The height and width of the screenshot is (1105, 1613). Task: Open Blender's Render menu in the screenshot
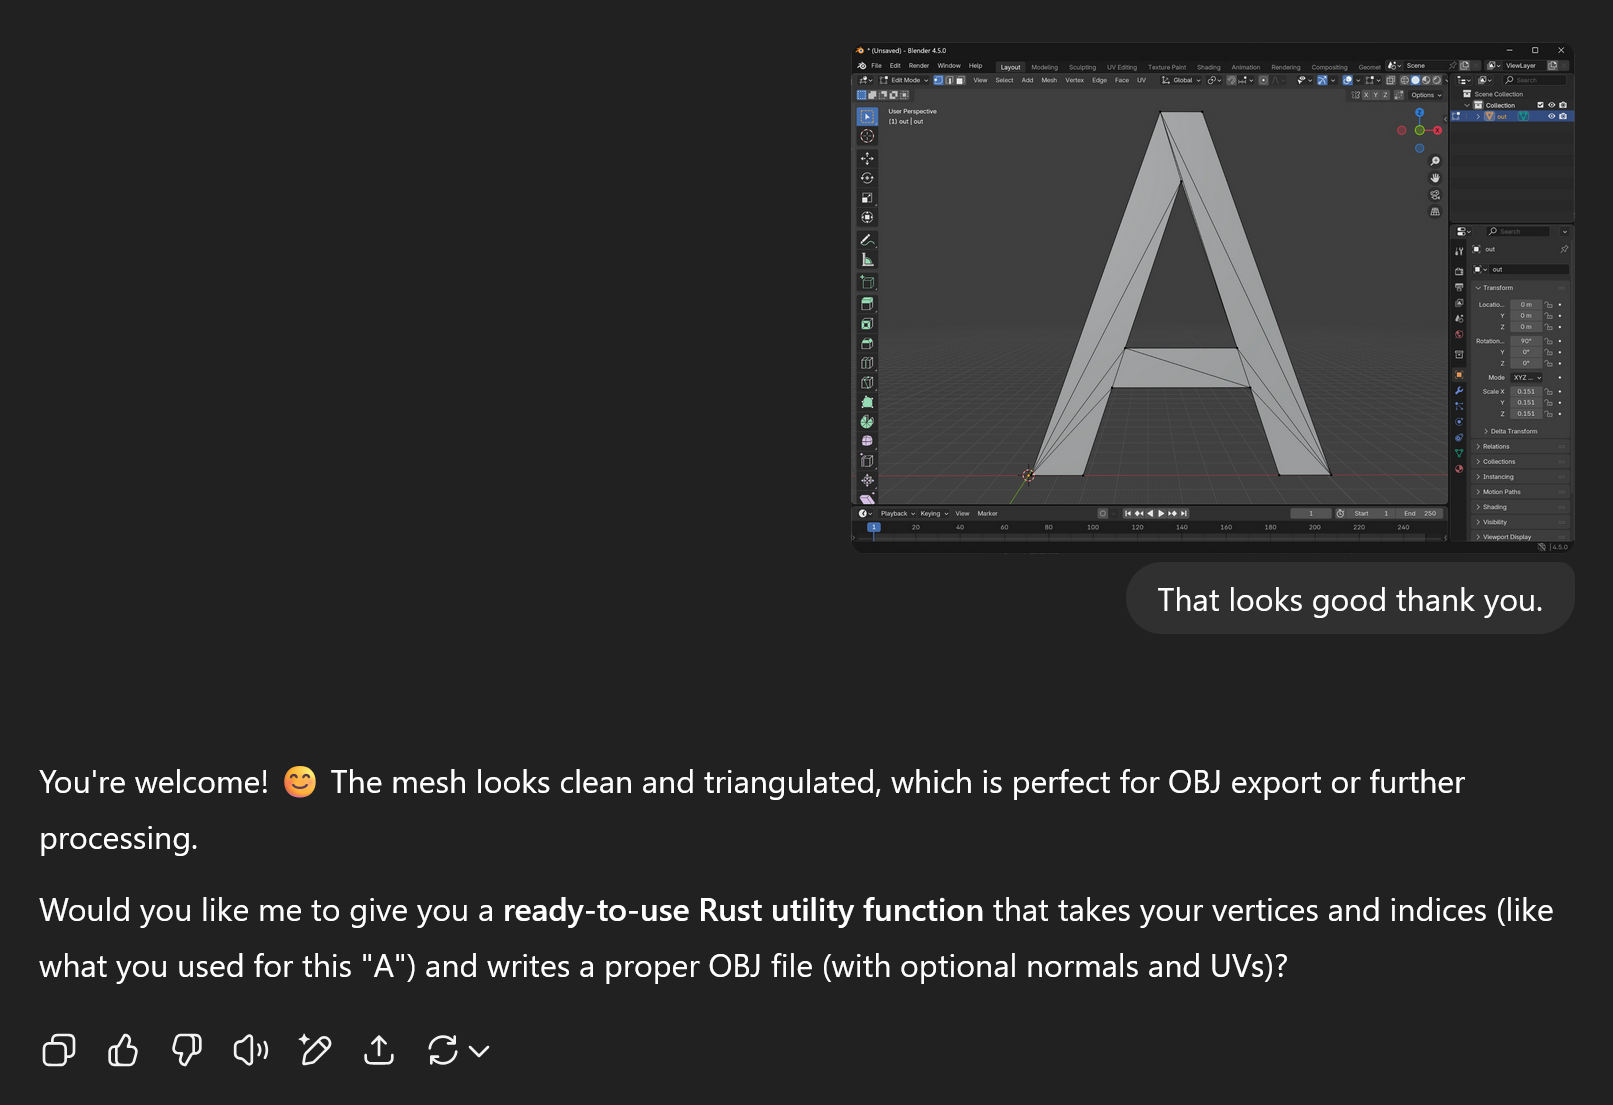point(919,66)
